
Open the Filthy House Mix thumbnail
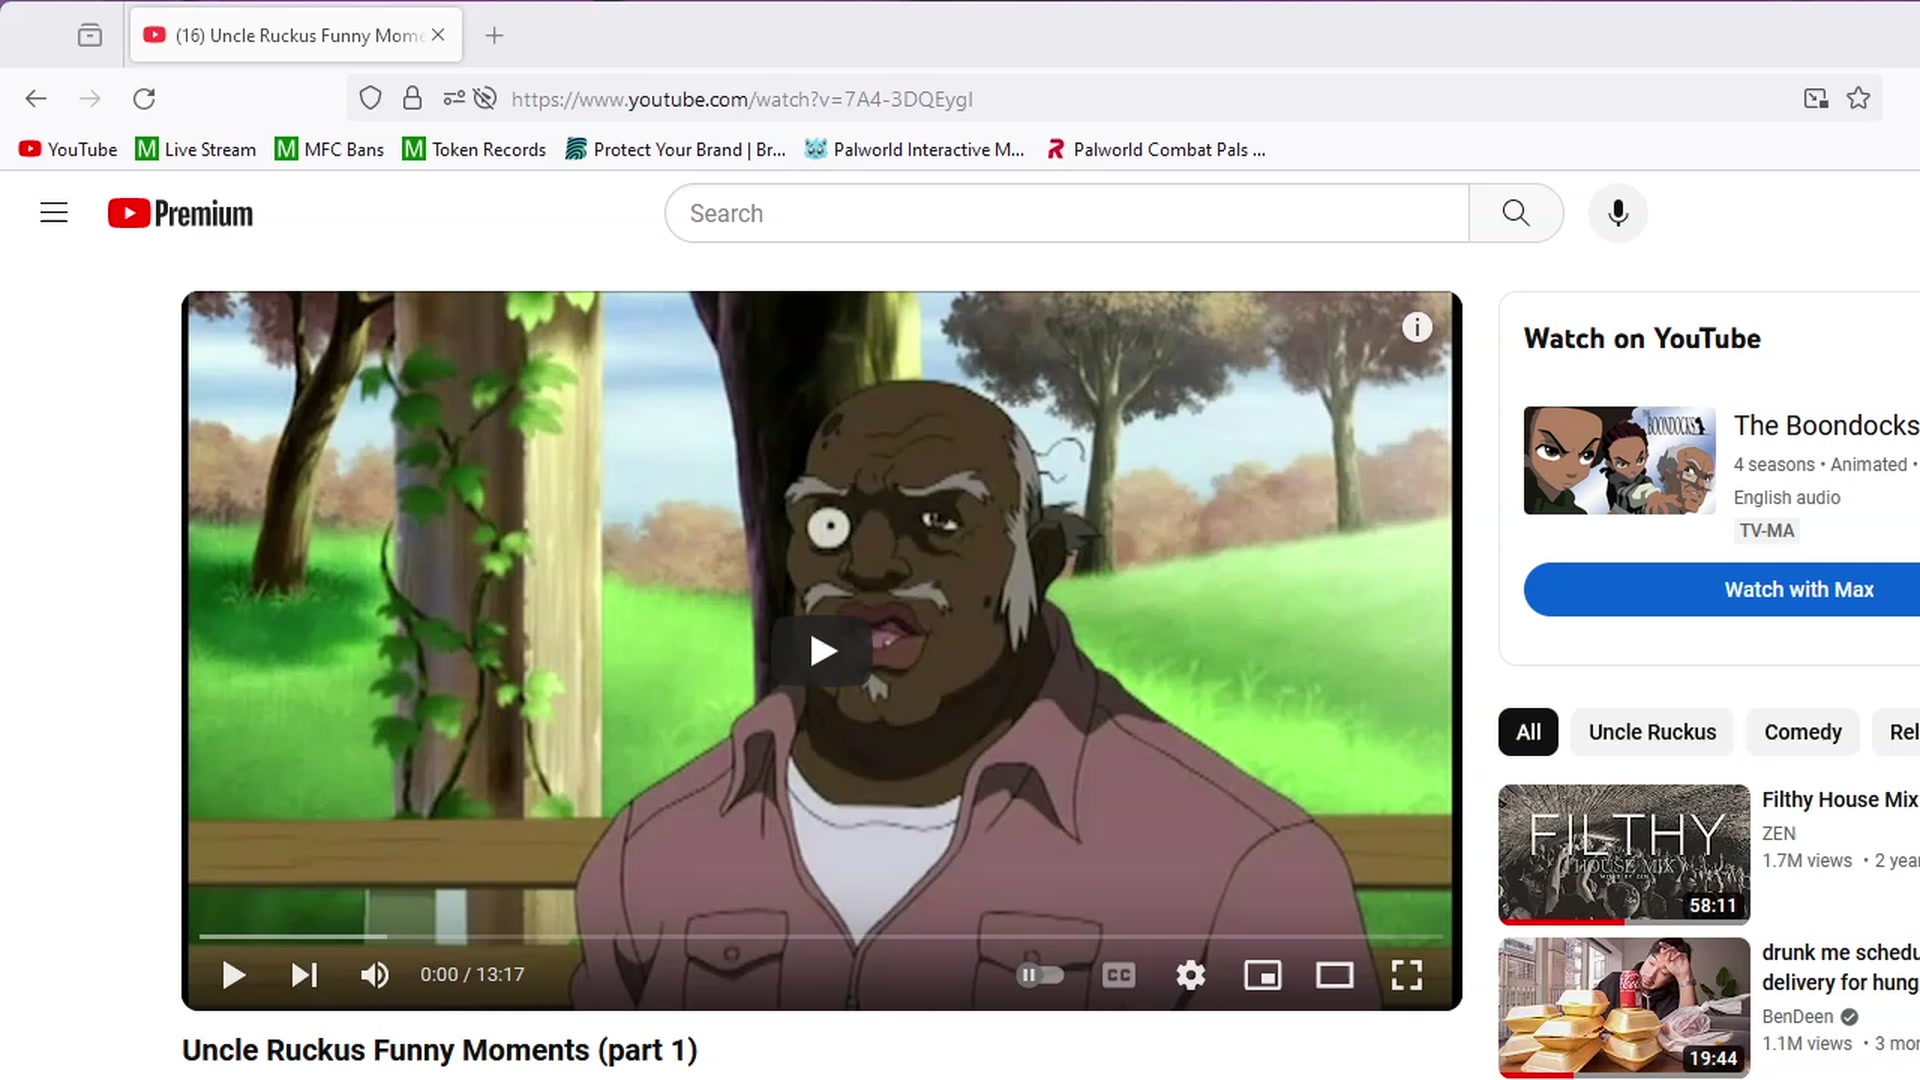pyautogui.click(x=1624, y=855)
